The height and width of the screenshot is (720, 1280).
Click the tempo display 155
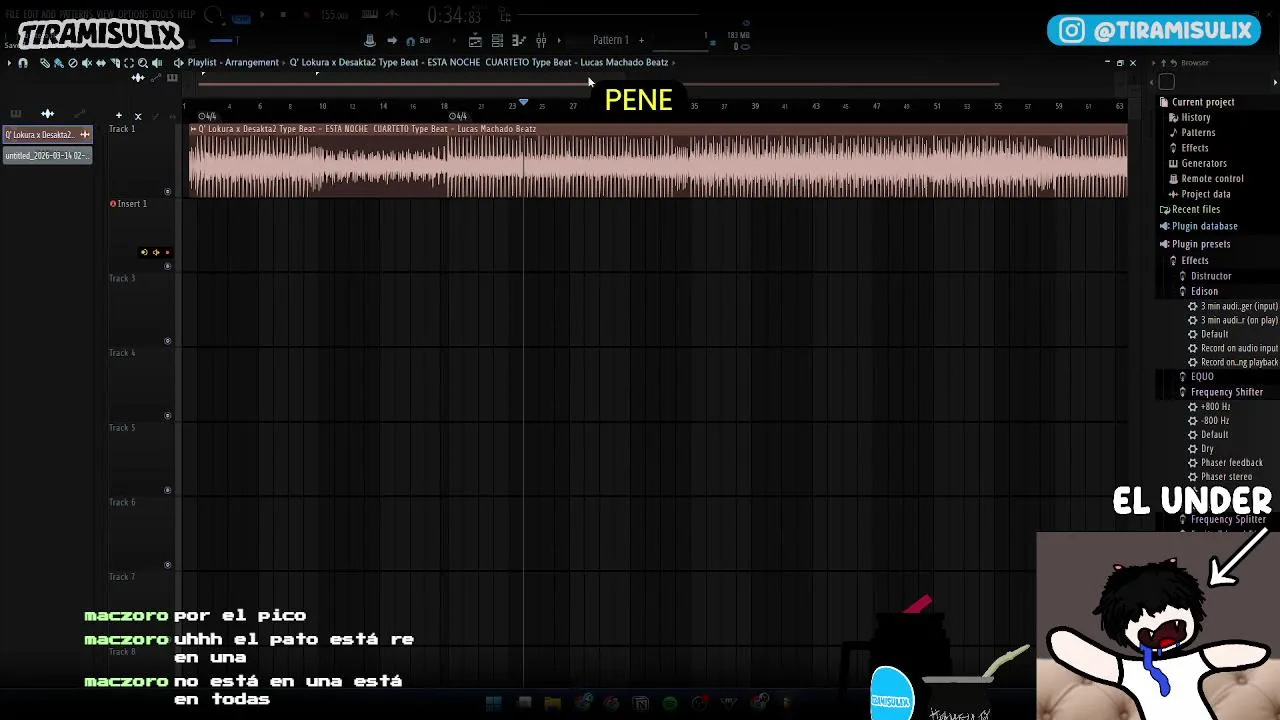(x=335, y=15)
